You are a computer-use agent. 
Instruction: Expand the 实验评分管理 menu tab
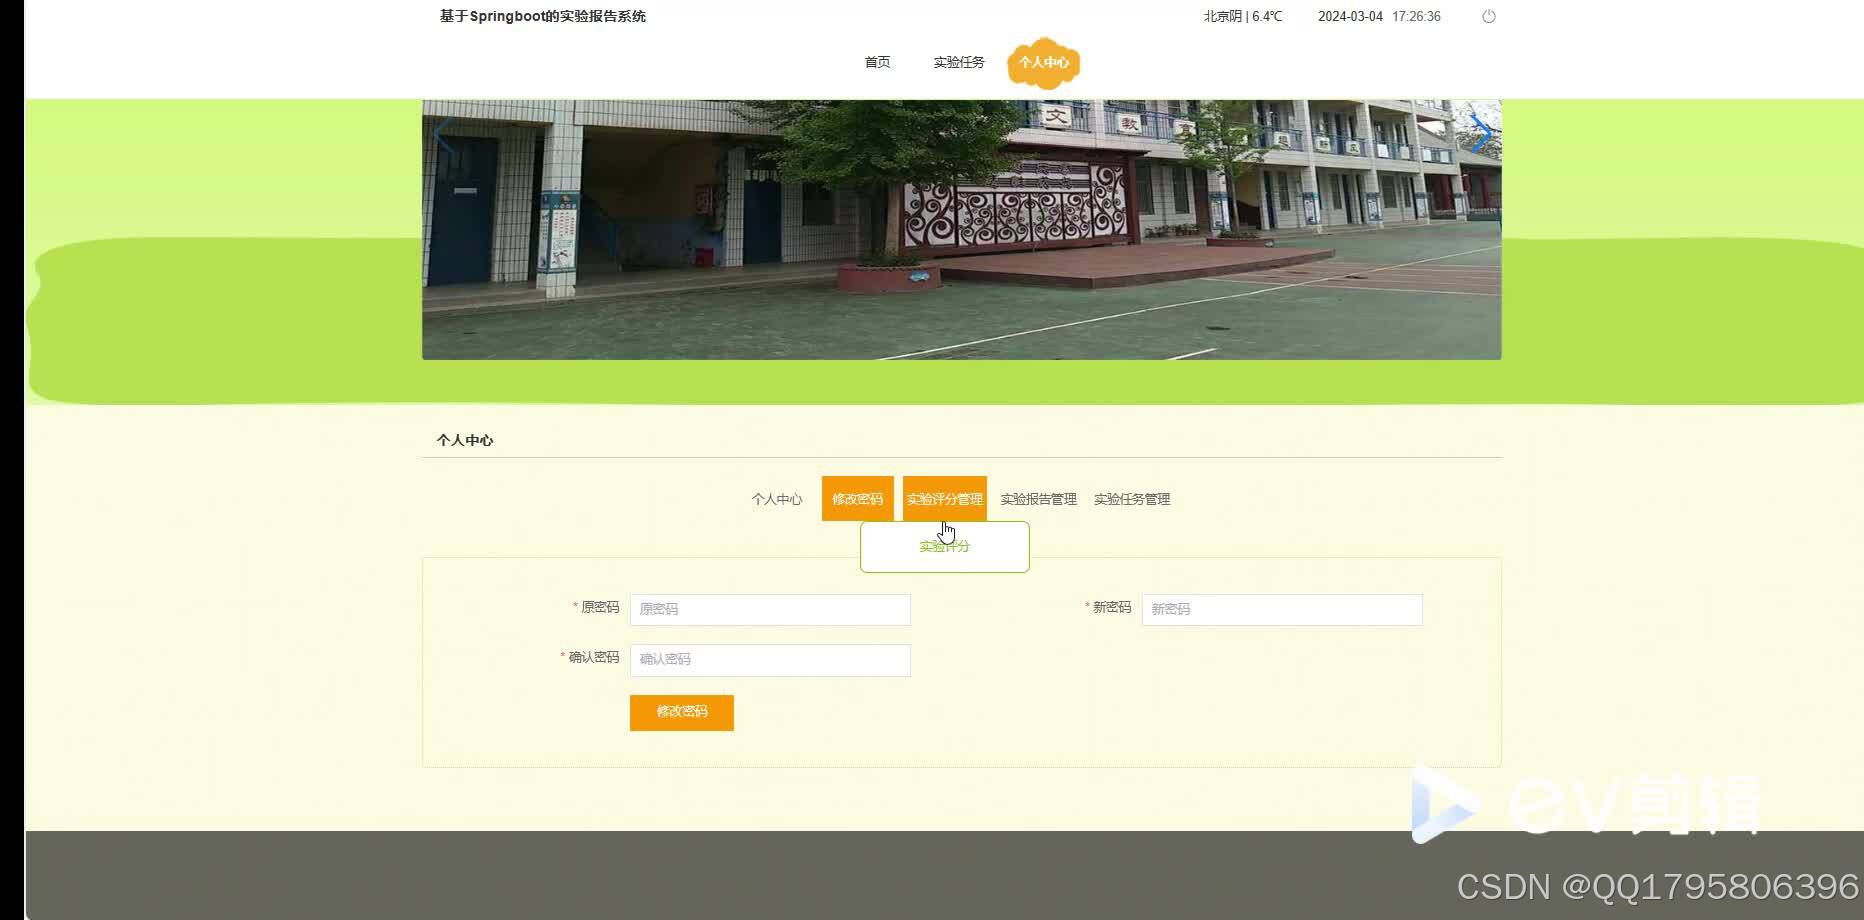coord(945,499)
